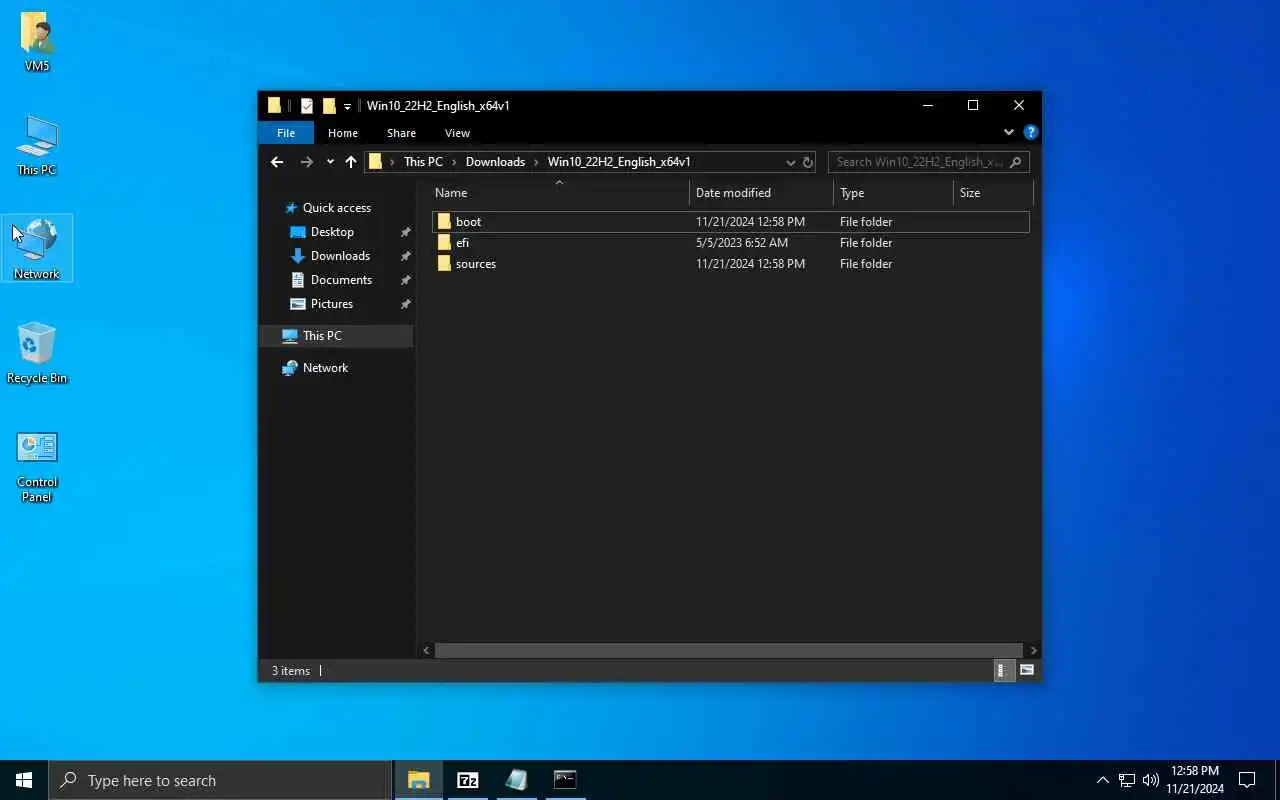Switch to the Home ribbon tab
1280x800 pixels.
343,133
